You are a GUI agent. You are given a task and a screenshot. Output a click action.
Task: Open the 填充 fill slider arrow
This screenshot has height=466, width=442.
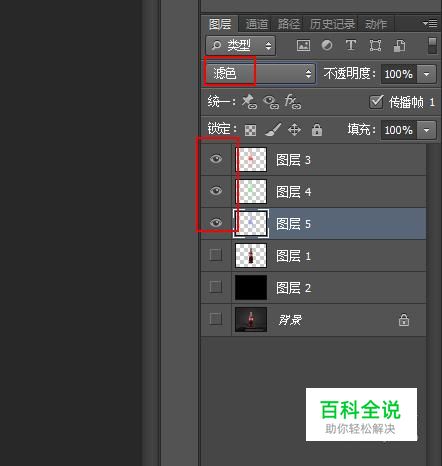(x=427, y=130)
